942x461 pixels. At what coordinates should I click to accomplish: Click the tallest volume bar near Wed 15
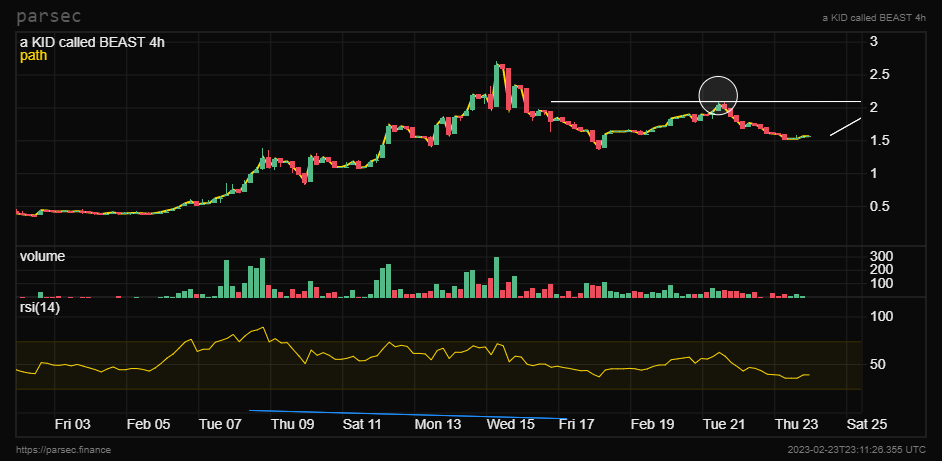(x=496, y=277)
